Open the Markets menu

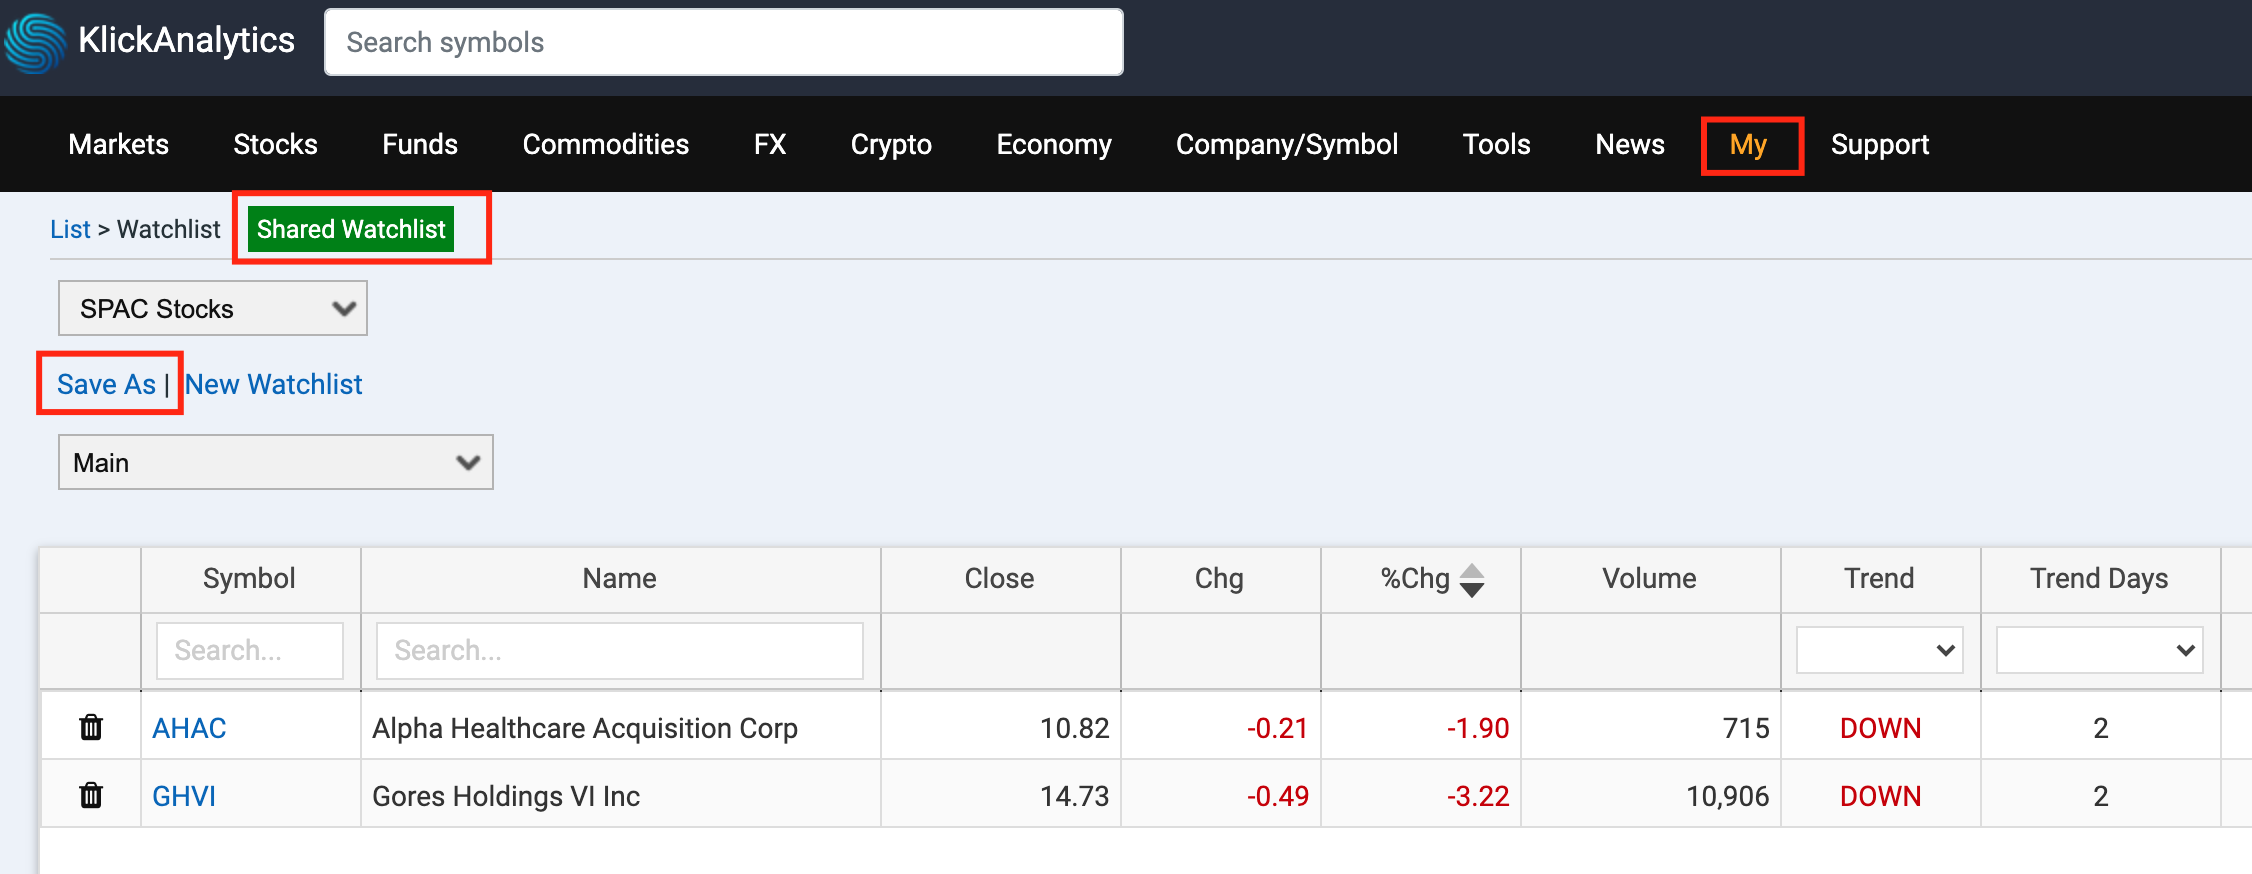(x=119, y=144)
